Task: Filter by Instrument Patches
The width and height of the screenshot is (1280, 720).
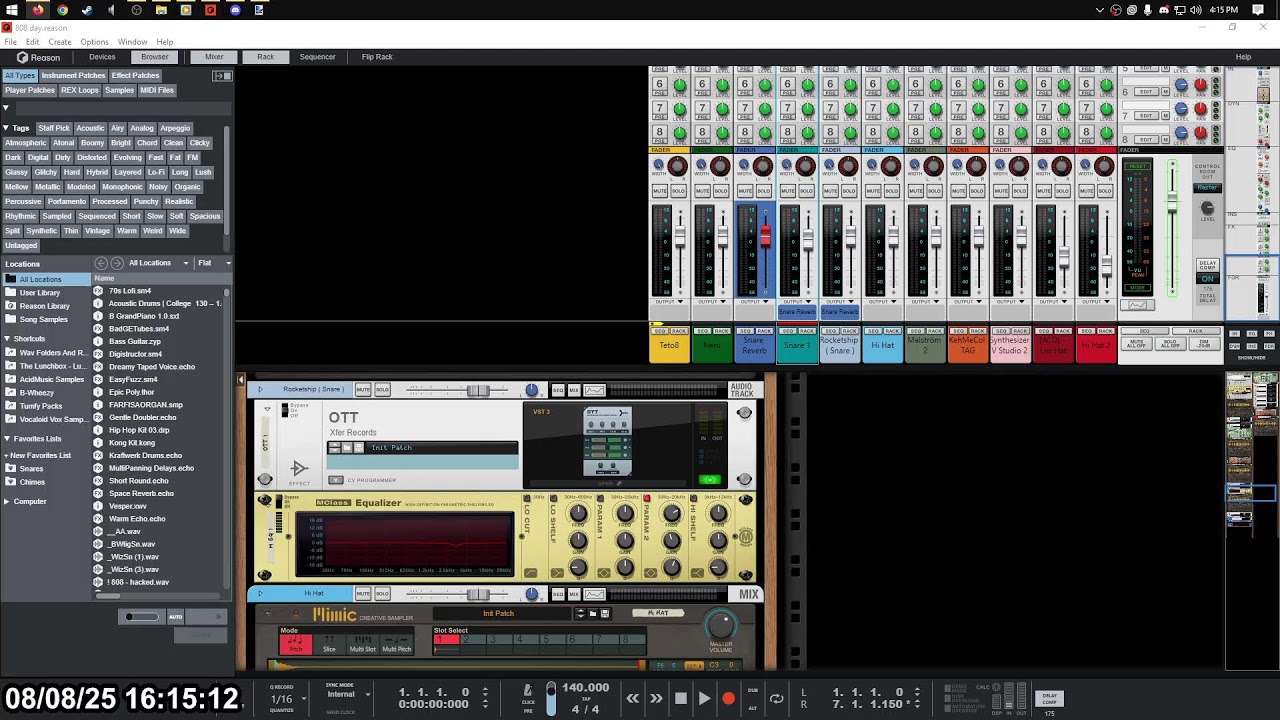Action: tap(73, 76)
